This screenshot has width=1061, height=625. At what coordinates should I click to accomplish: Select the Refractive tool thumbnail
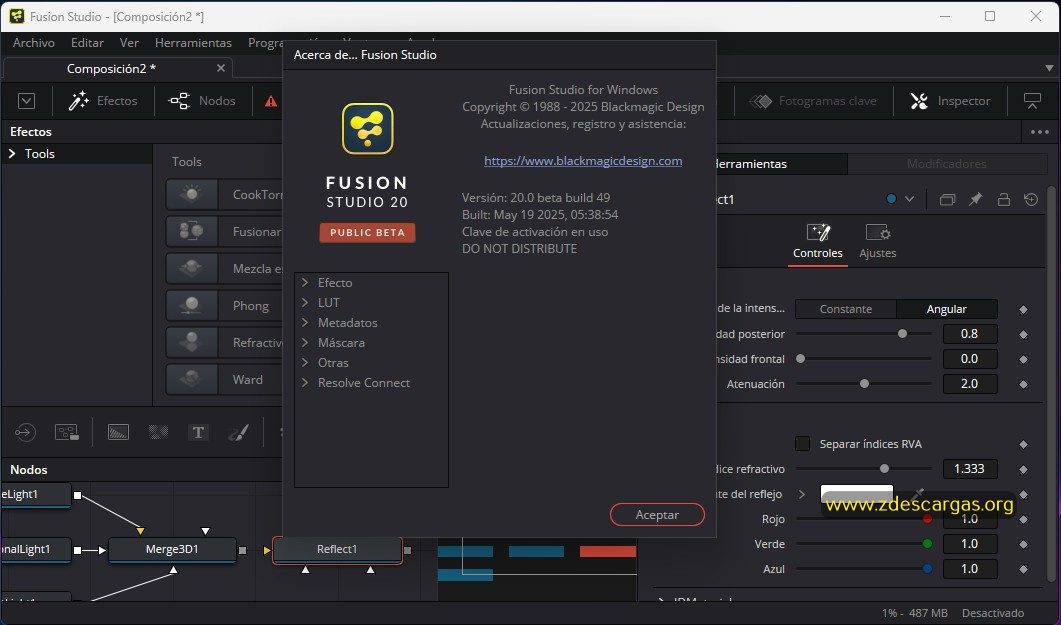coord(192,342)
